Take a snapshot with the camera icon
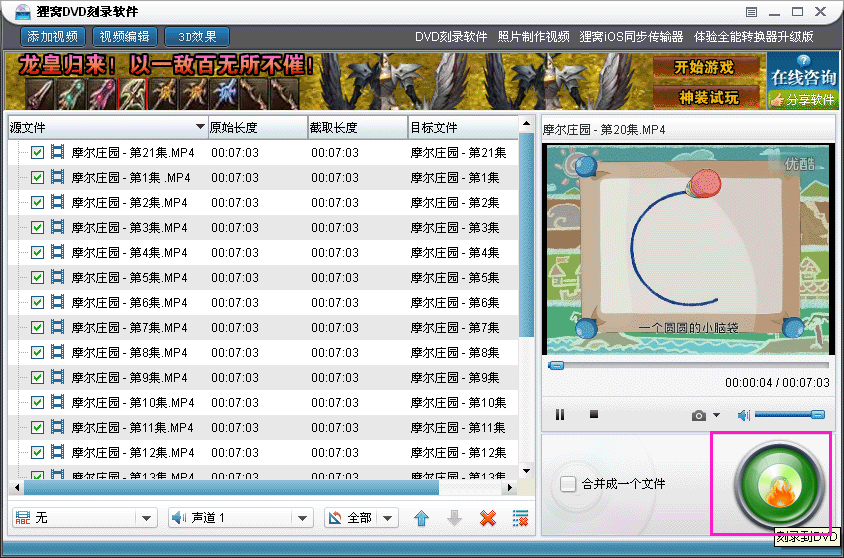The image size is (844, 558). pos(699,415)
